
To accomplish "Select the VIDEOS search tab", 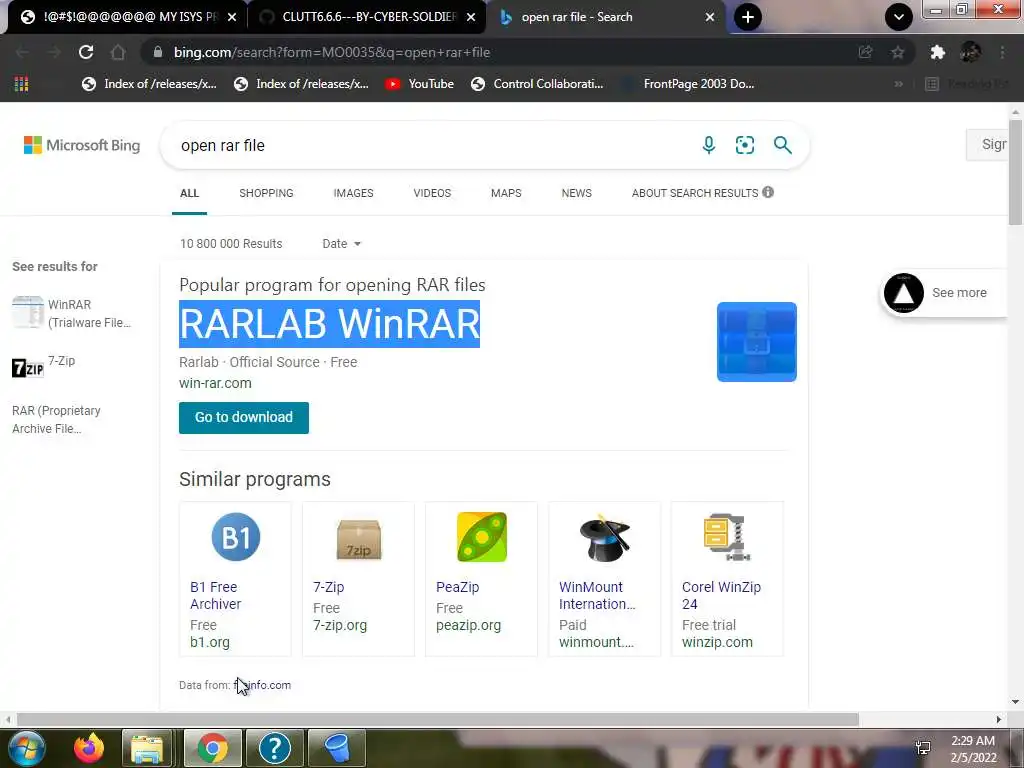I will click(x=432, y=193).
